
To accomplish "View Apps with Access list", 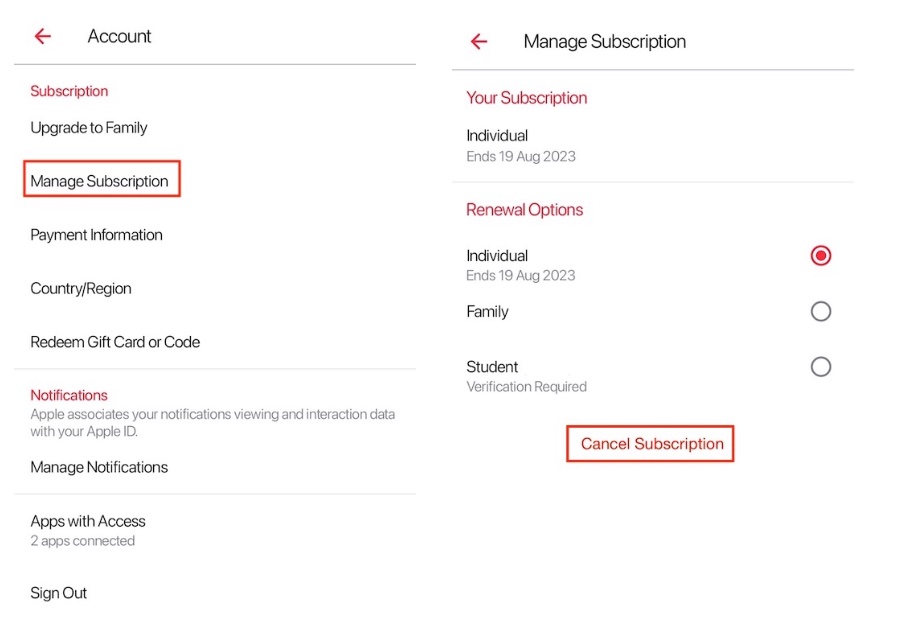I will 88,521.
